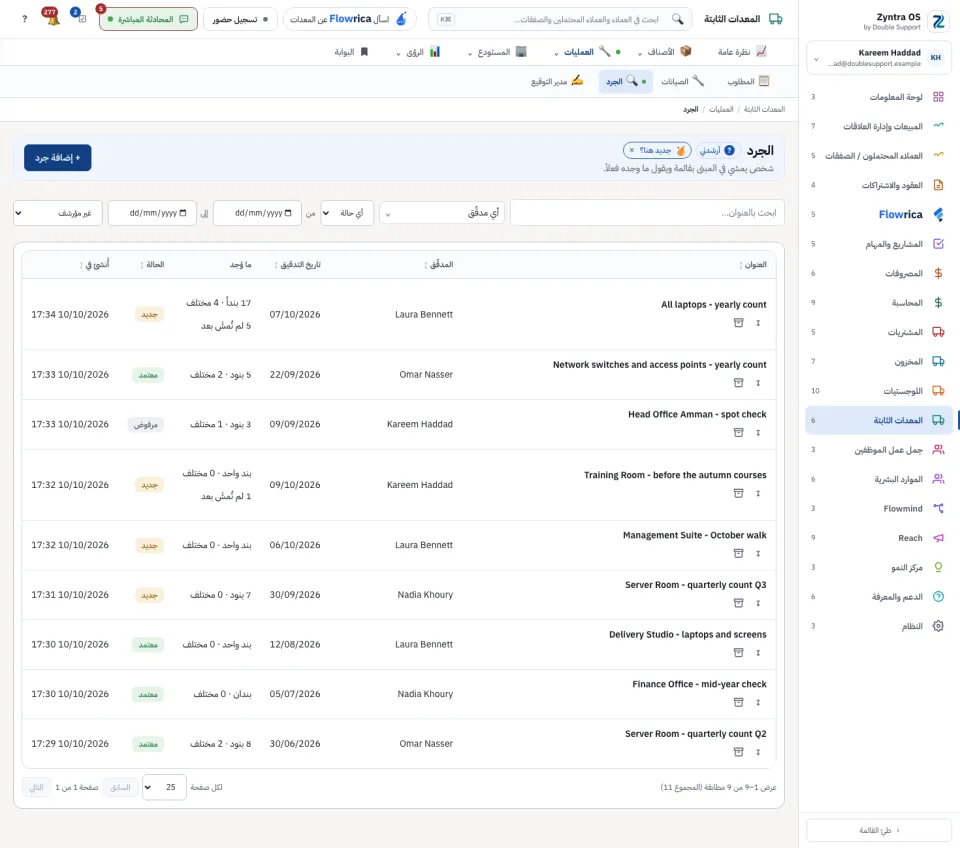Open the tasks checklist icon with badge 2
The image size is (960, 848).
(x=80, y=17)
